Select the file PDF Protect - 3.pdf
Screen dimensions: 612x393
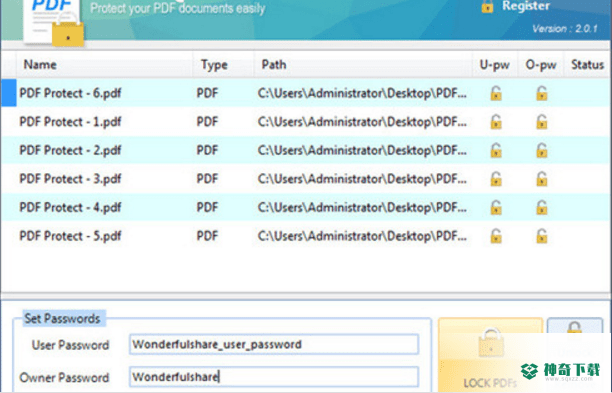click(x=70, y=179)
